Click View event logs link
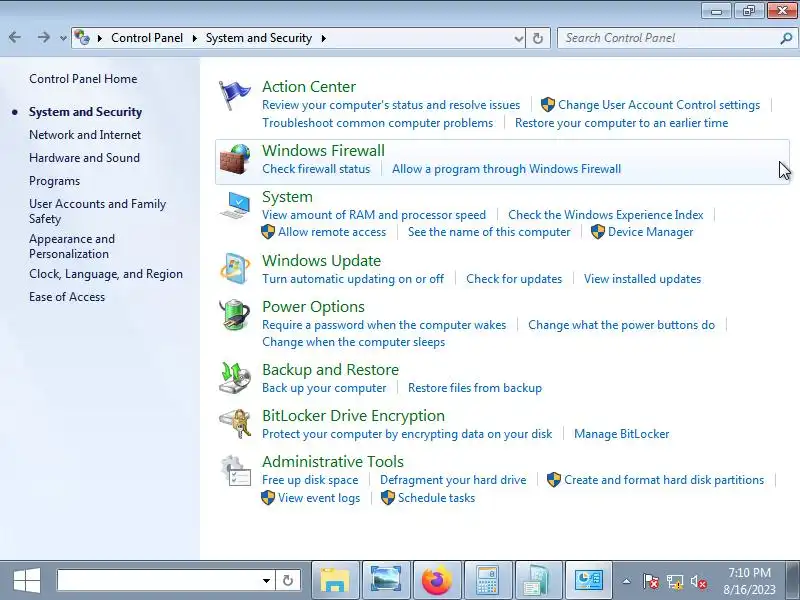This screenshot has width=800, height=600. (x=319, y=498)
